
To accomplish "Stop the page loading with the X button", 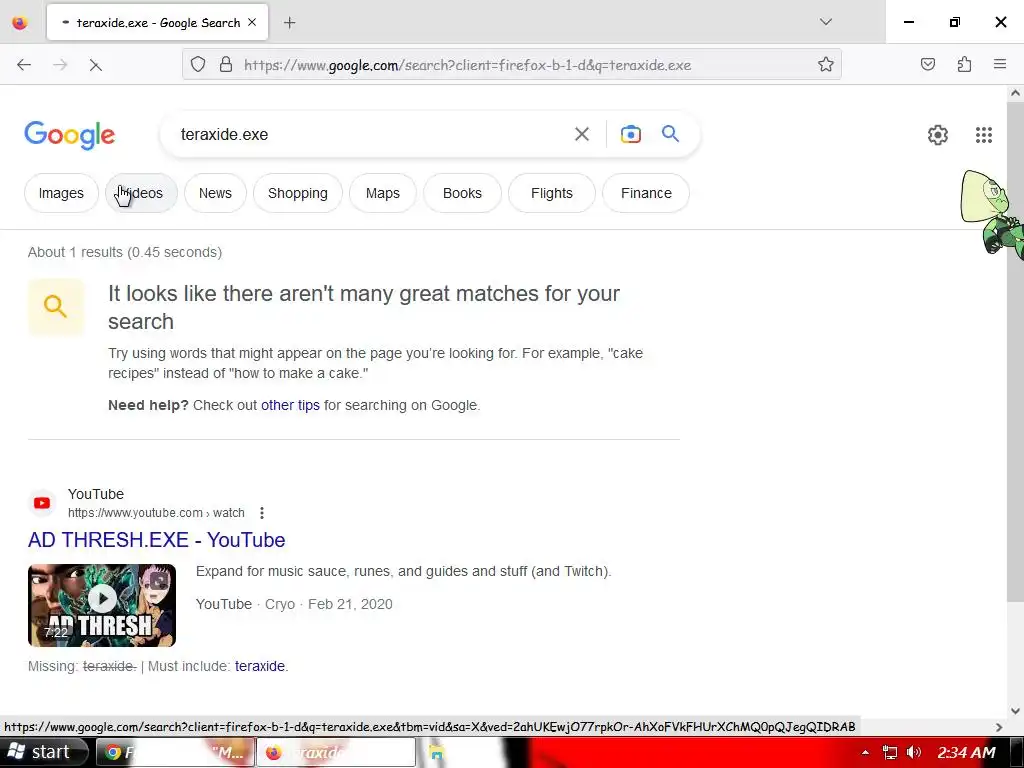I will click(95, 65).
